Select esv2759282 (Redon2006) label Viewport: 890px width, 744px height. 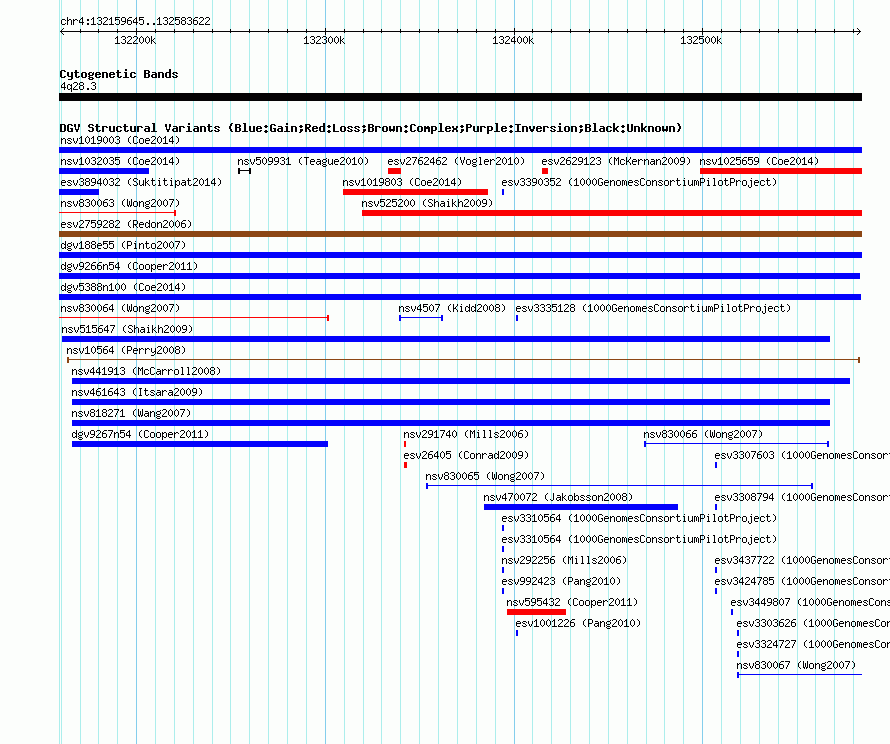click(x=126, y=224)
